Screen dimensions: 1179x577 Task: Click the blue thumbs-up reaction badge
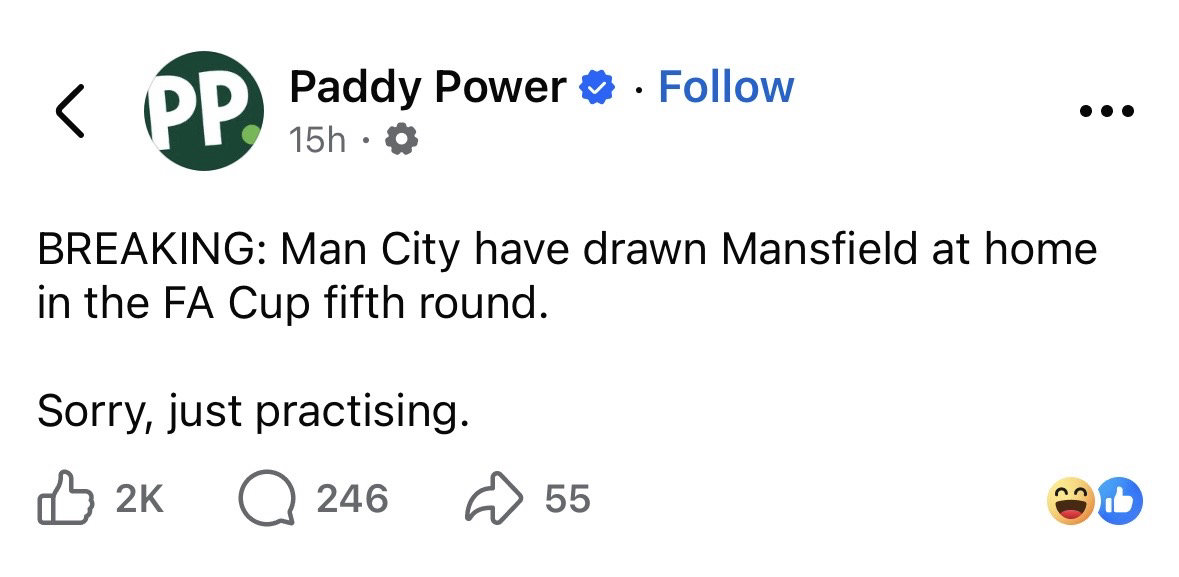tap(1118, 502)
